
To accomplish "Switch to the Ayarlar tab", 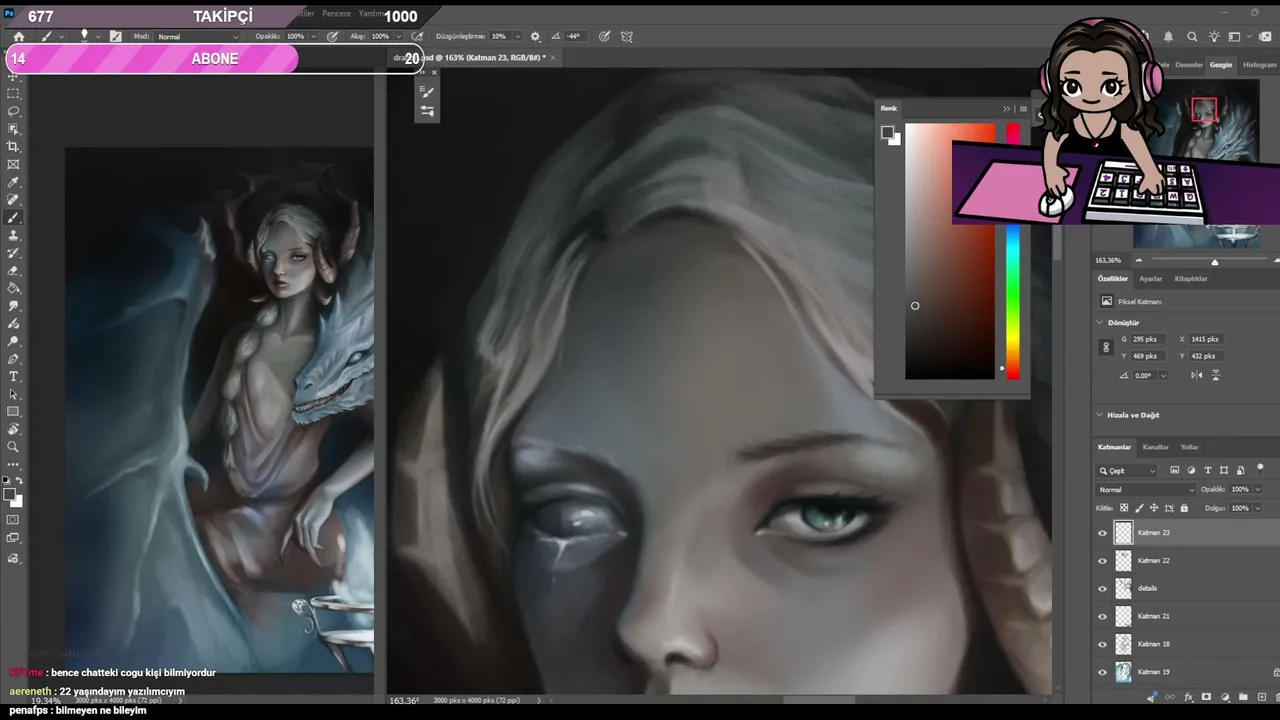I will 1150,279.
